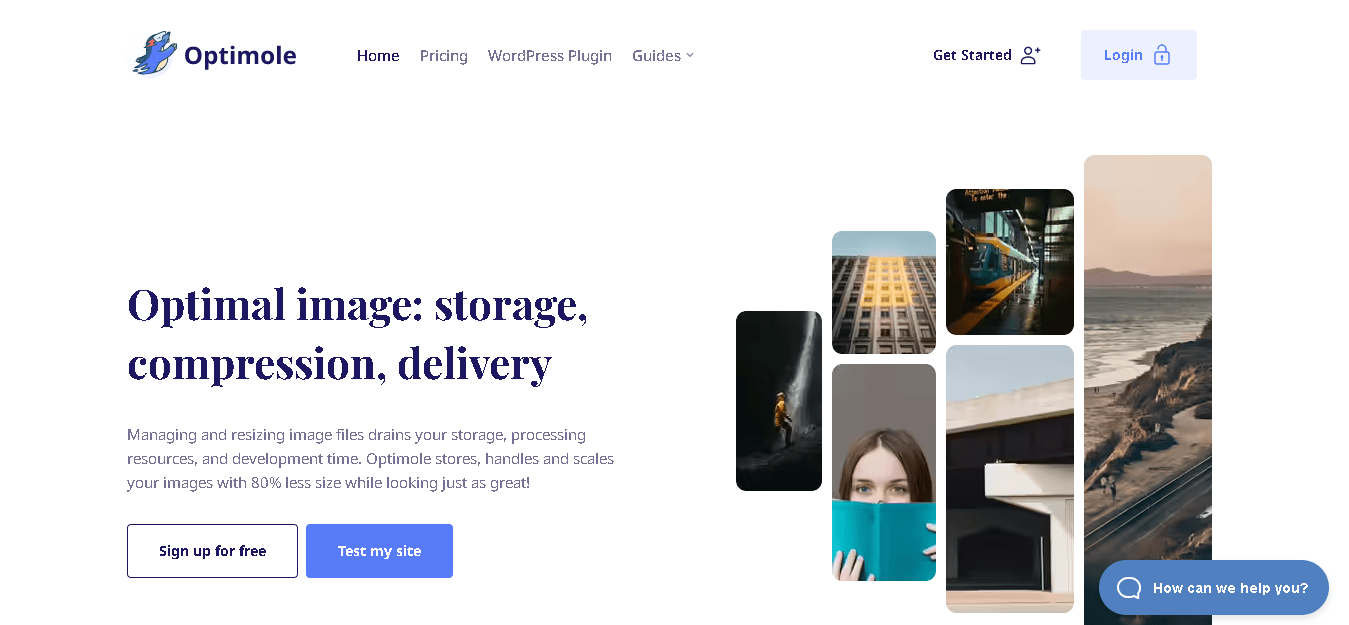Select the train station photo
1349x625 pixels.
[x=1010, y=262]
